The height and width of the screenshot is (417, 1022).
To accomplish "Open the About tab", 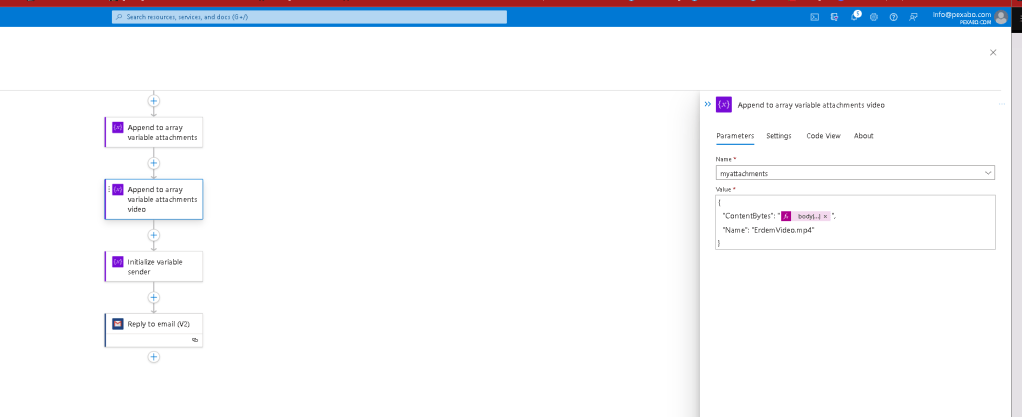I will click(864, 136).
